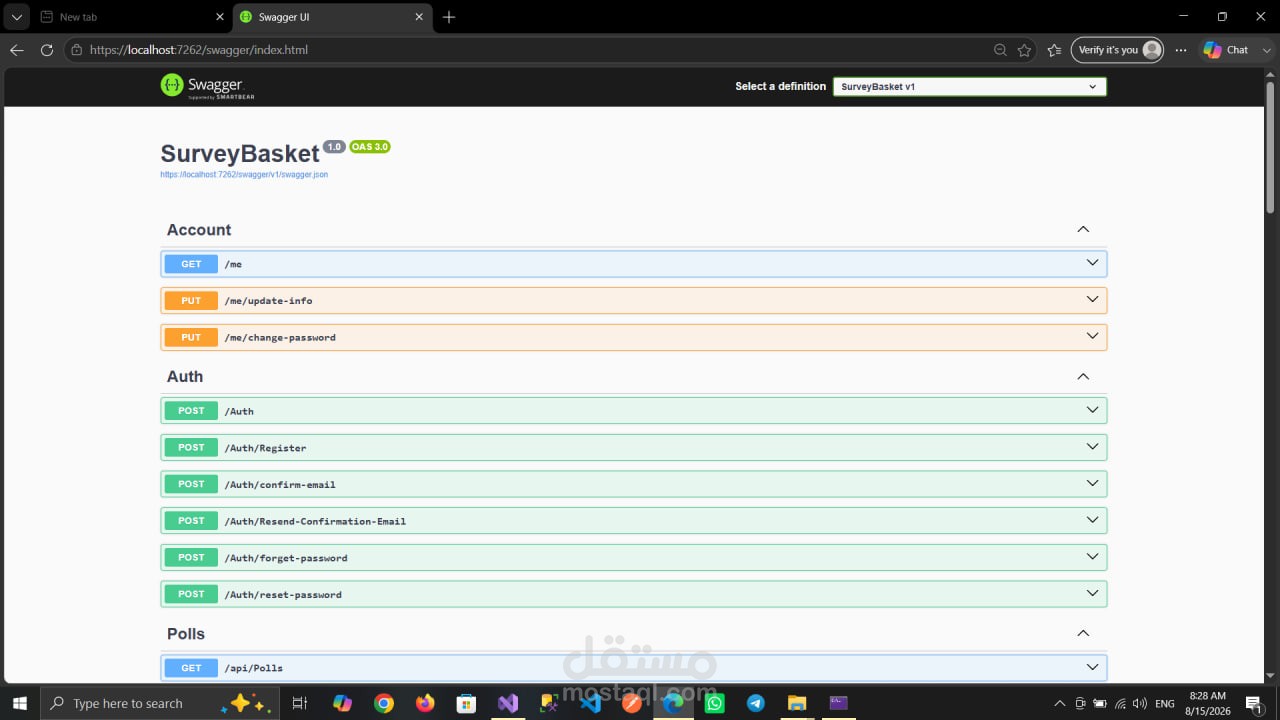Go back with the browser back arrow
Image resolution: width=1280 pixels, height=720 pixels.
(17, 50)
